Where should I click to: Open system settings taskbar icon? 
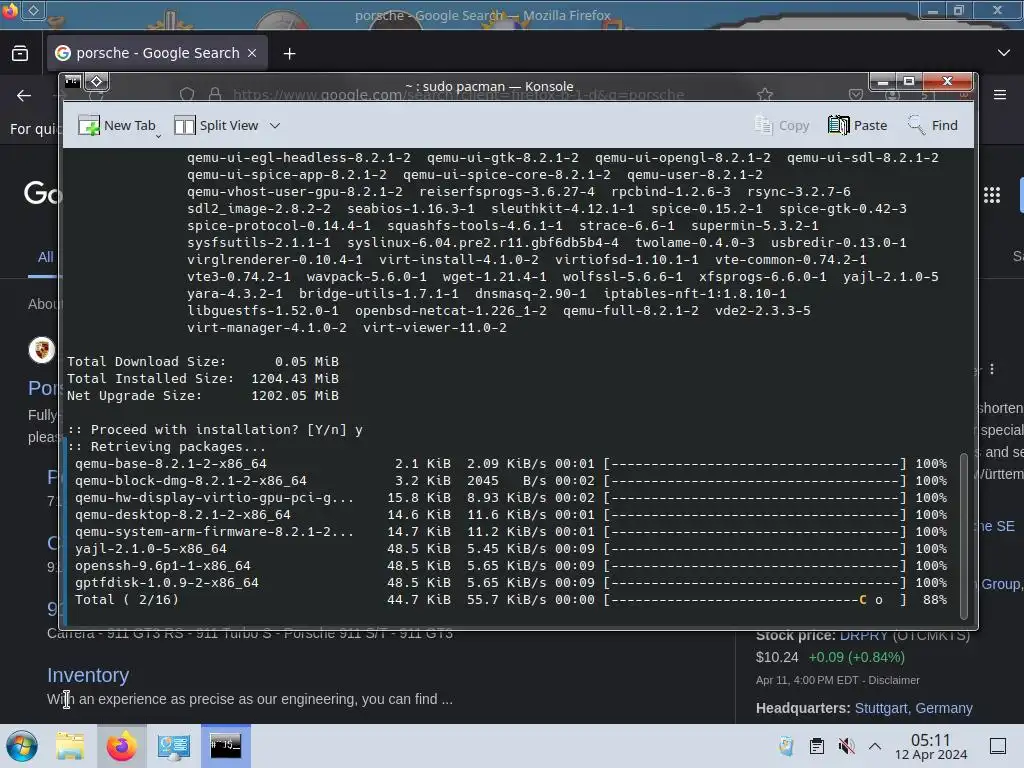173,746
